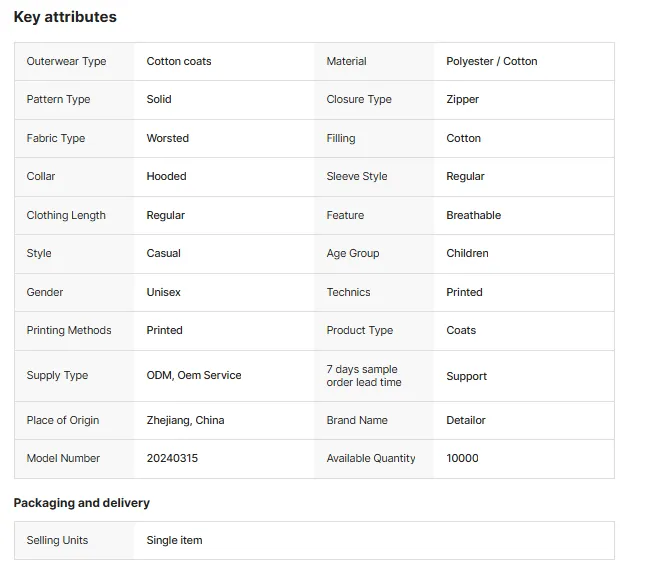Click the ODM, Oem Service supply value
Viewport: 645px width, 573px height.
[x=194, y=375]
